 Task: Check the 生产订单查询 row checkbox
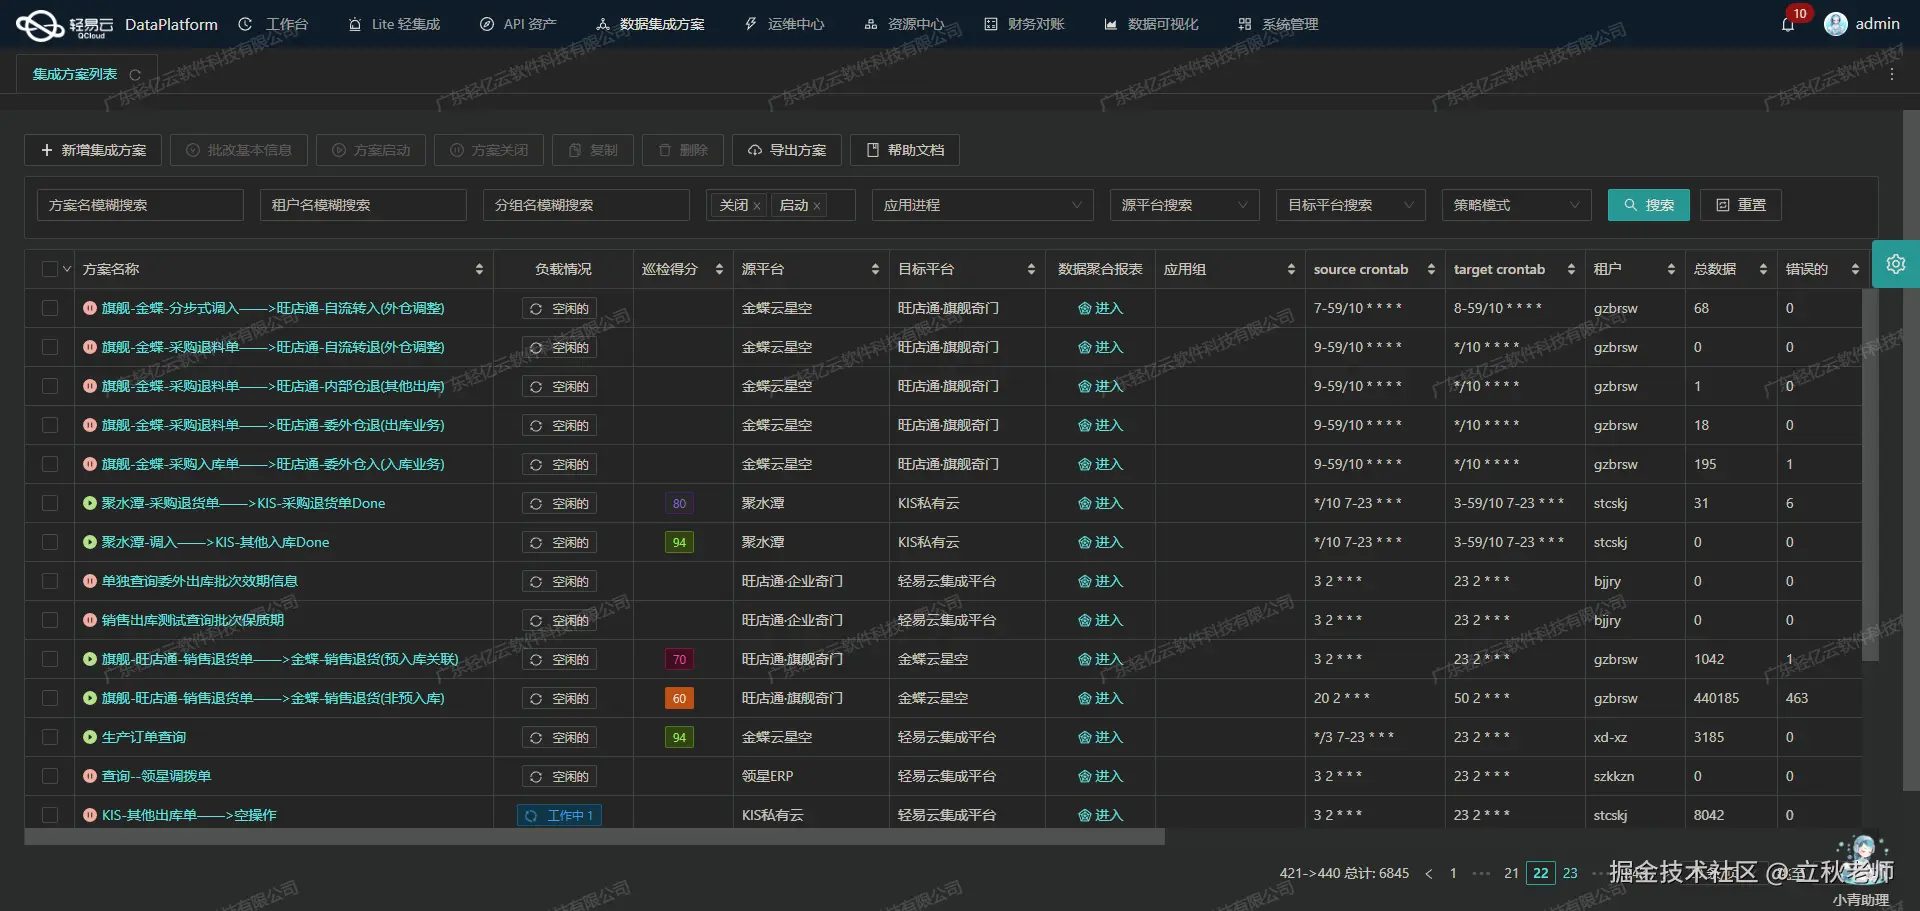pos(50,737)
